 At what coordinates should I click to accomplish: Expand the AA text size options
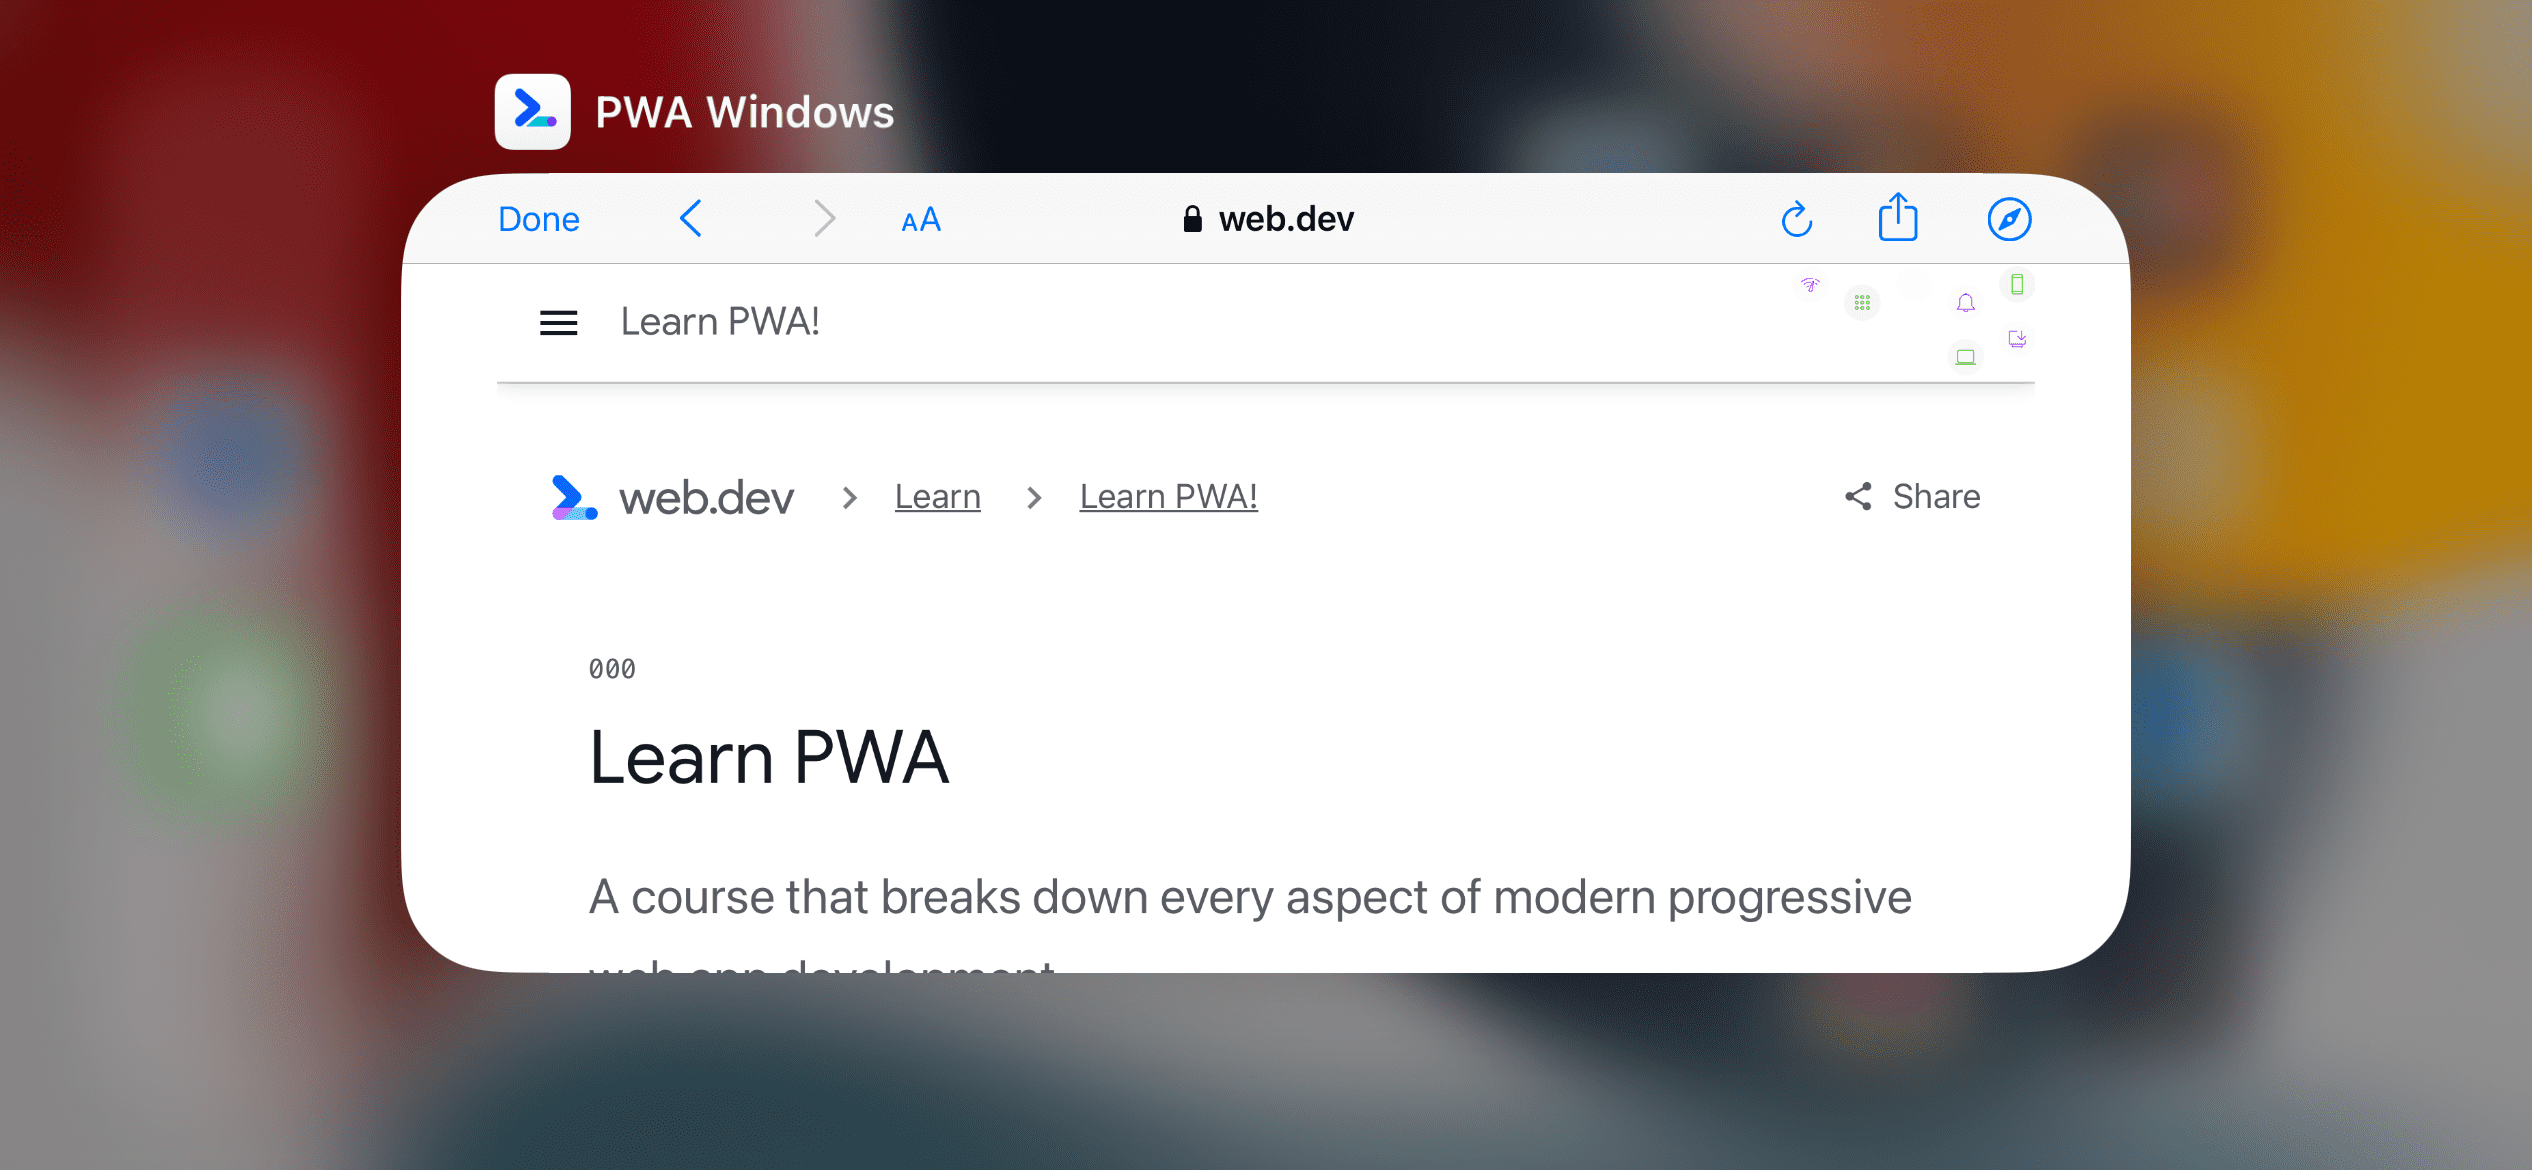click(x=920, y=218)
